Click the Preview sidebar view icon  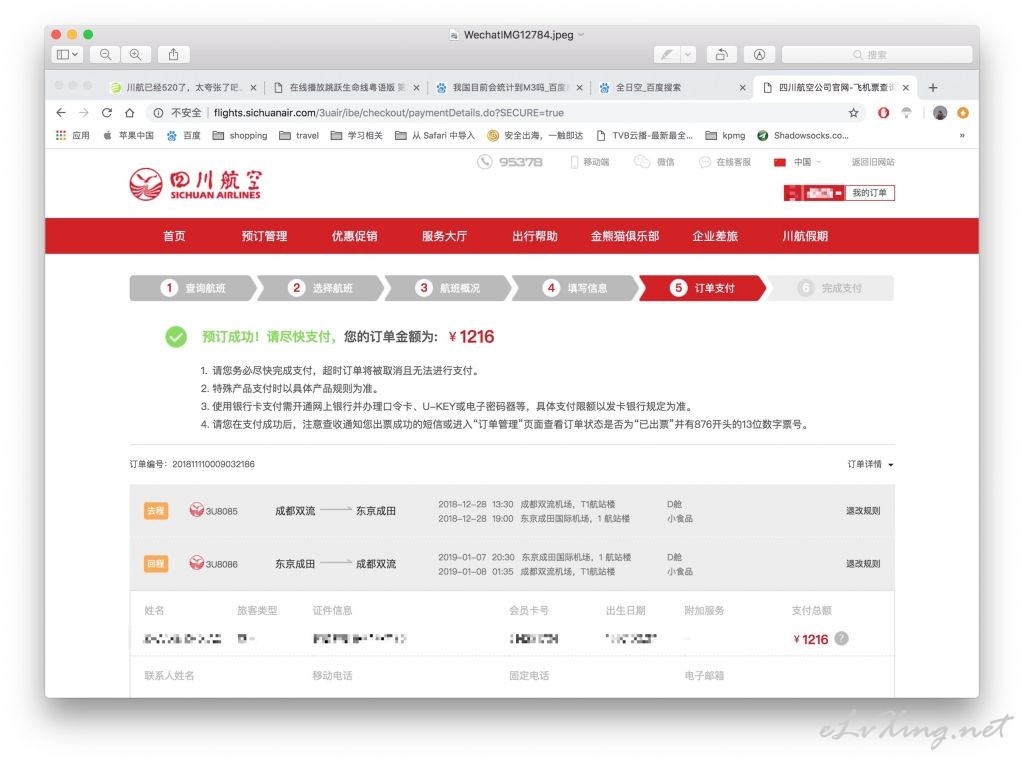tap(67, 55)
